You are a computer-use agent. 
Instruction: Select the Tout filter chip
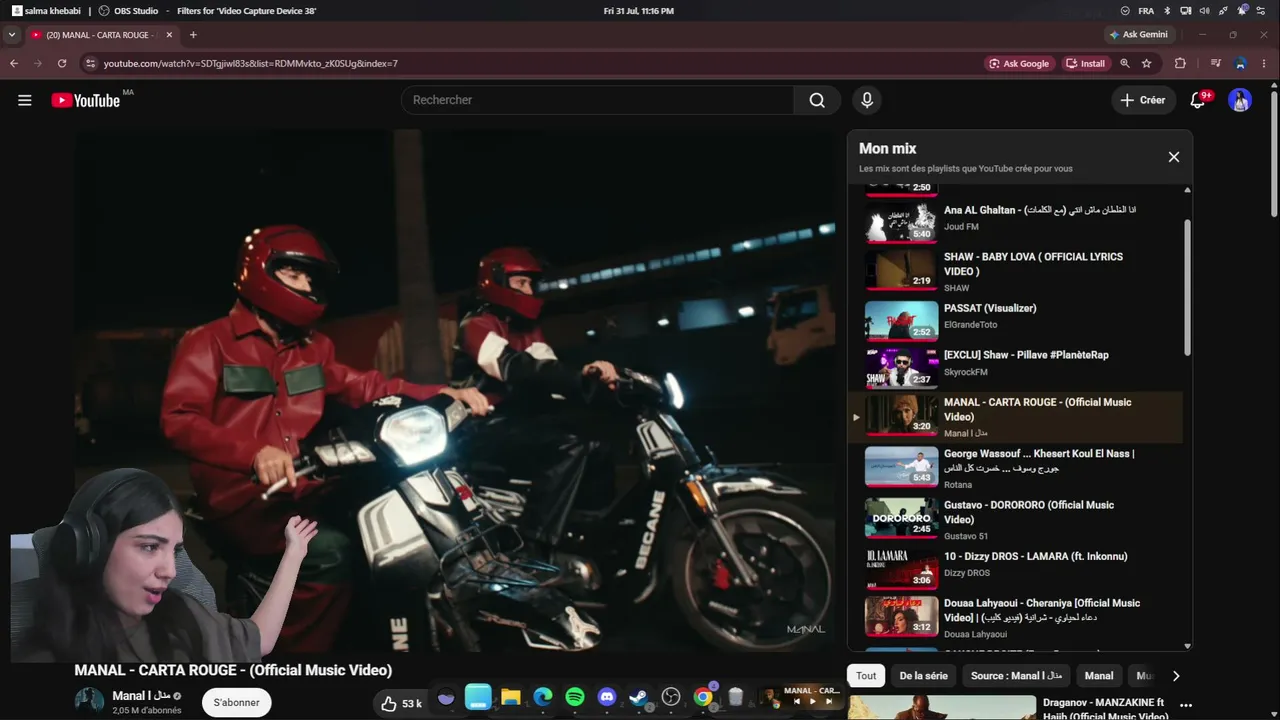(866, 676)
